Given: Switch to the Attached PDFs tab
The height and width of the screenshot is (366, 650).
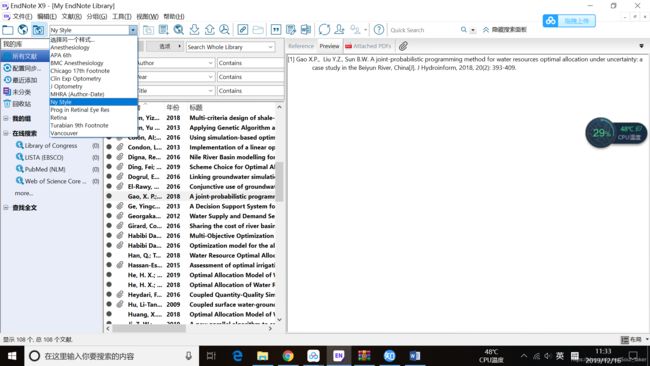Looking at the screenshot, I should (368, 46).
